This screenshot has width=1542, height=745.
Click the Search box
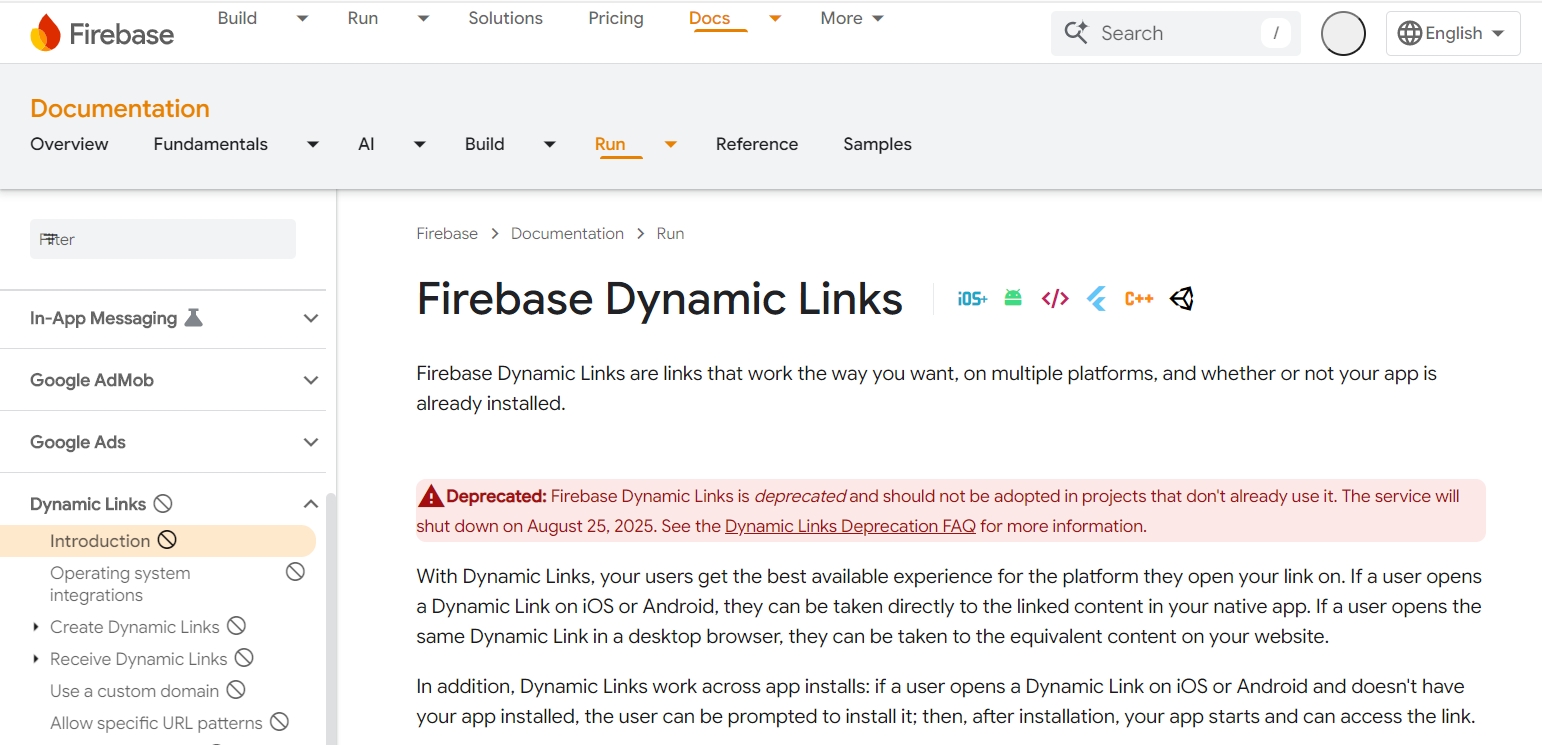click(1176, 33)
